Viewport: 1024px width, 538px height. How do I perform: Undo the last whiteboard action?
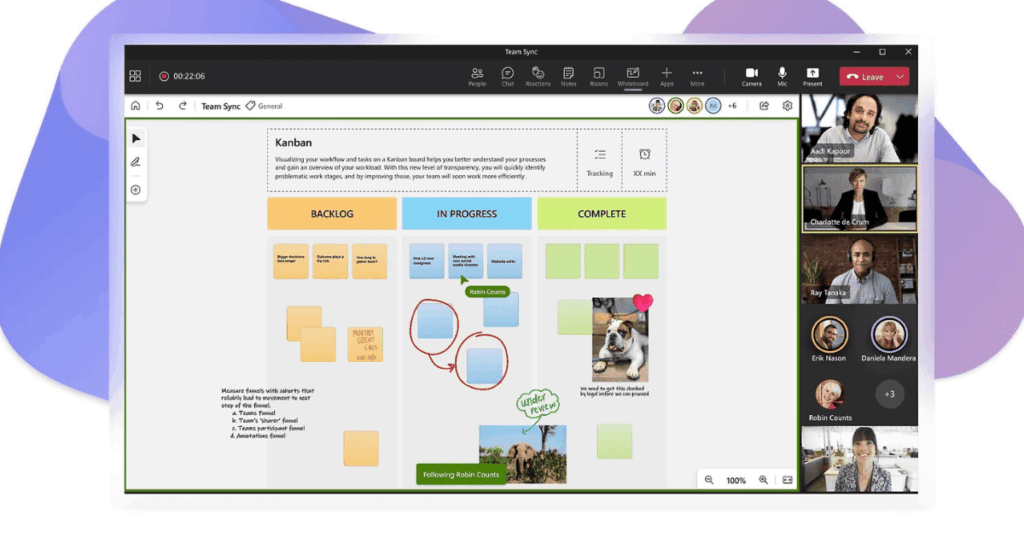(x=159, y=106)
